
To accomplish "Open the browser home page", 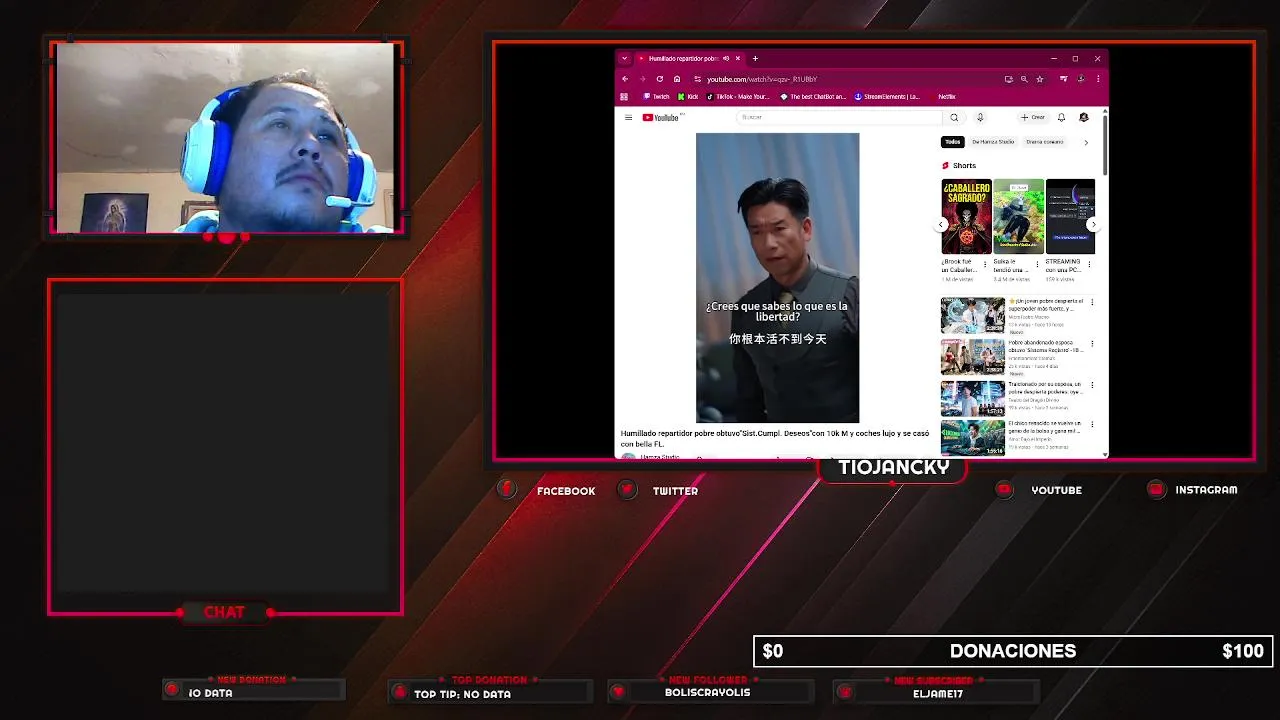I will coord(677,79).
